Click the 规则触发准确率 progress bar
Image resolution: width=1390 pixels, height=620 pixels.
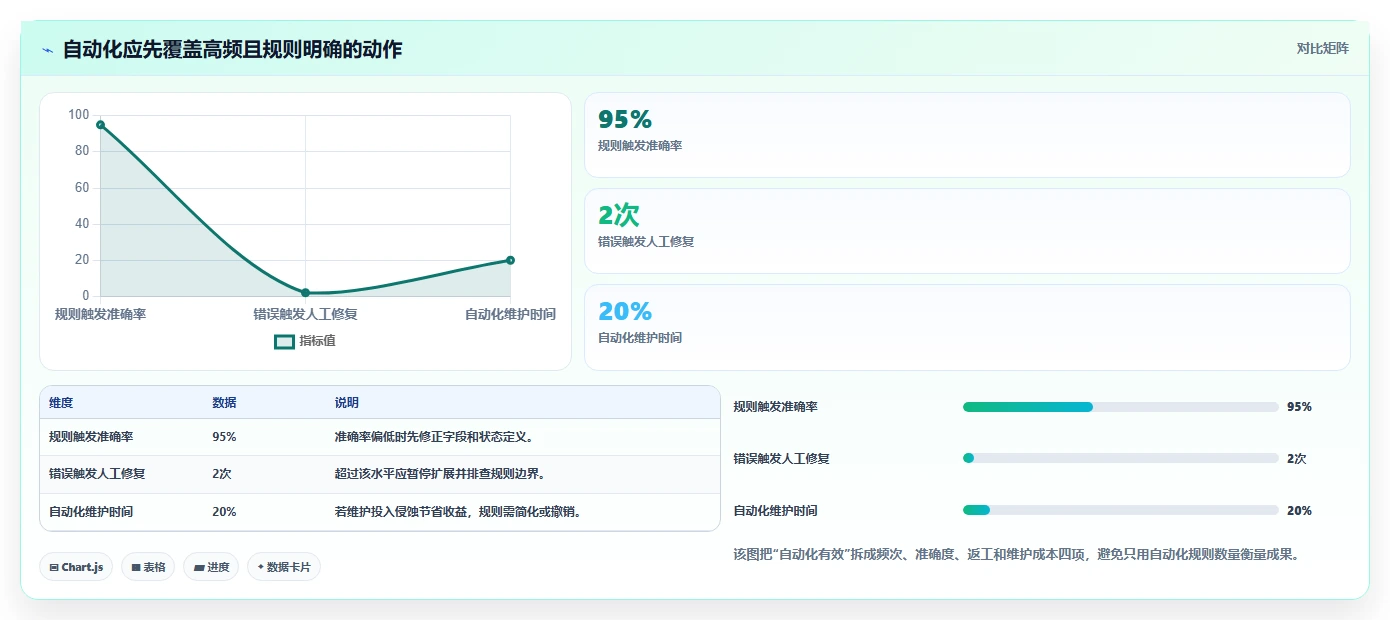click(x=1120, y=407)
